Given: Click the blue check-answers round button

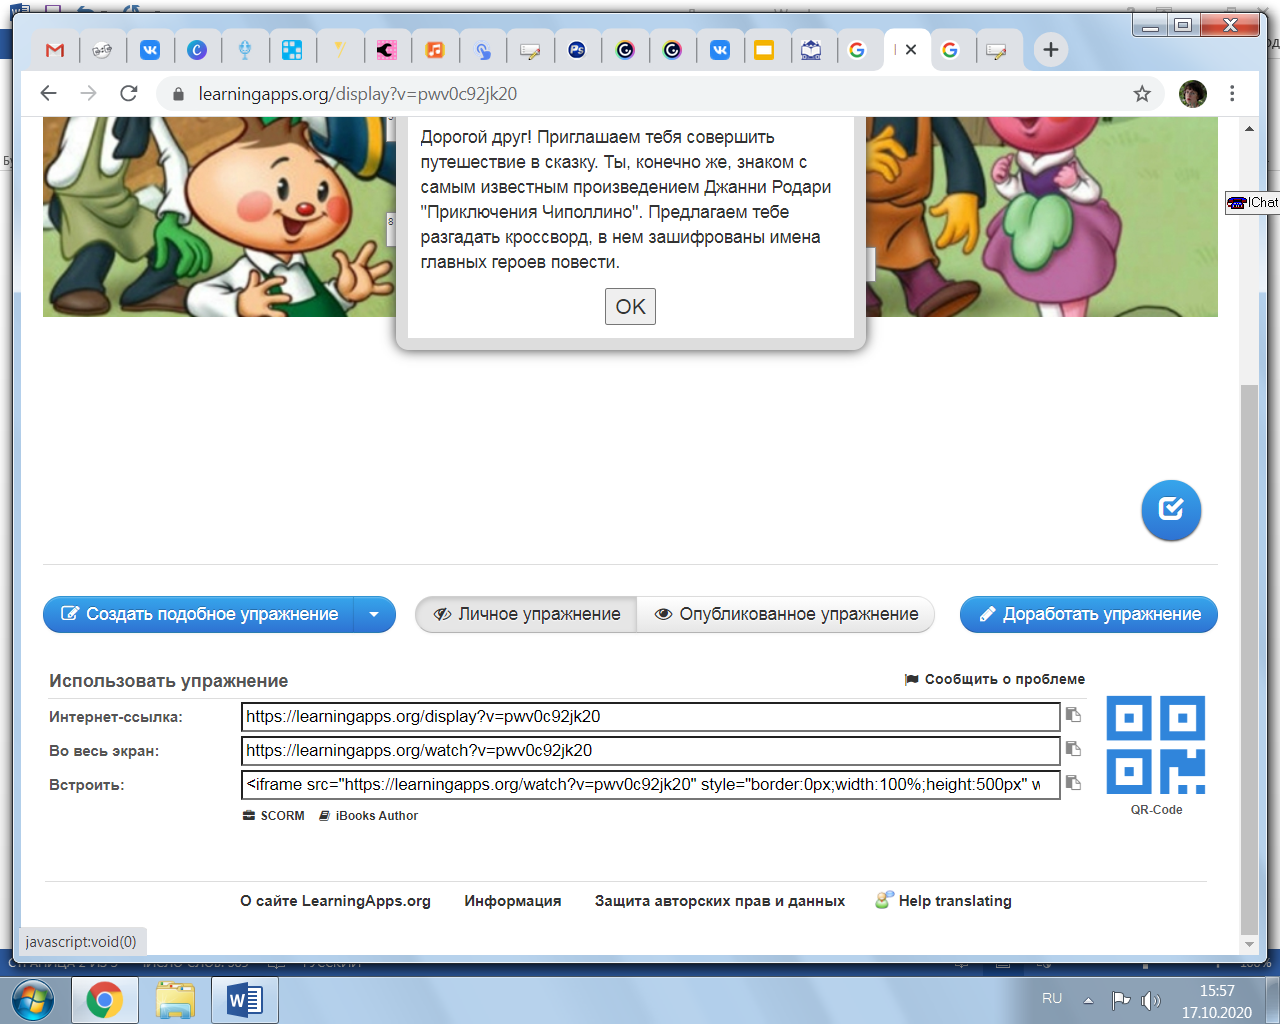Looking at the screenshot, I should pos(1171,510).
